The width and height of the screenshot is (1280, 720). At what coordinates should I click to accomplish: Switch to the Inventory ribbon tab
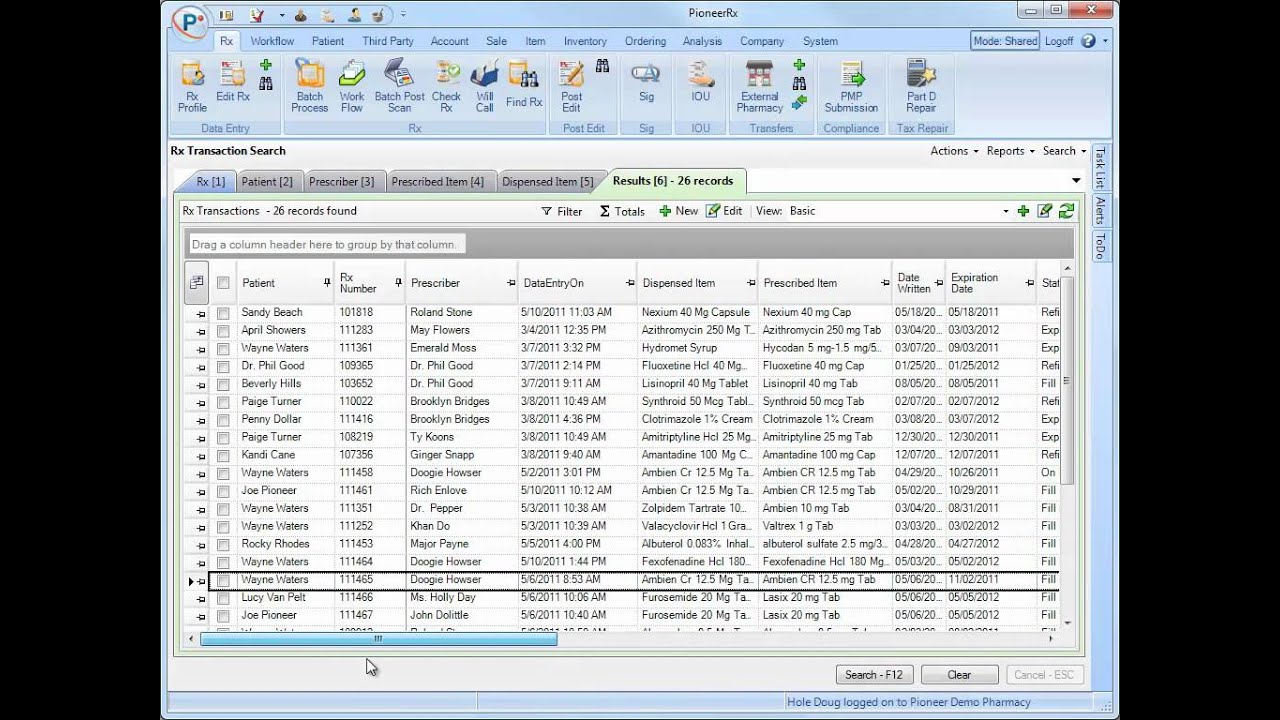click(585, 41)
